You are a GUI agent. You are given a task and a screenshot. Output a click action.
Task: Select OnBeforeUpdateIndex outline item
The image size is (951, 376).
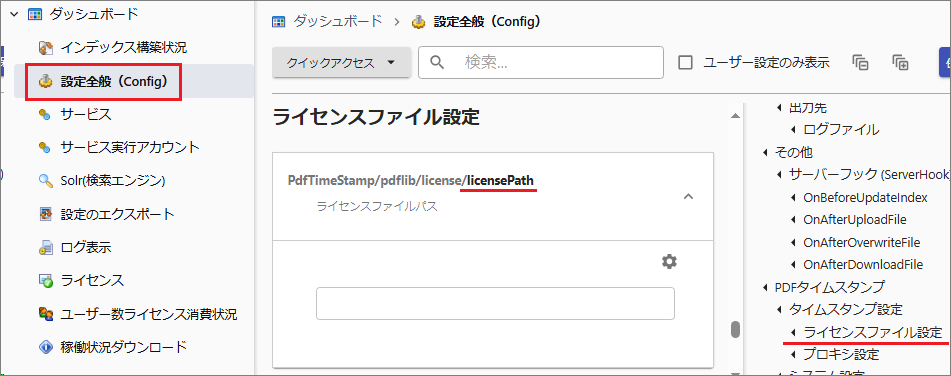[865, 198]
